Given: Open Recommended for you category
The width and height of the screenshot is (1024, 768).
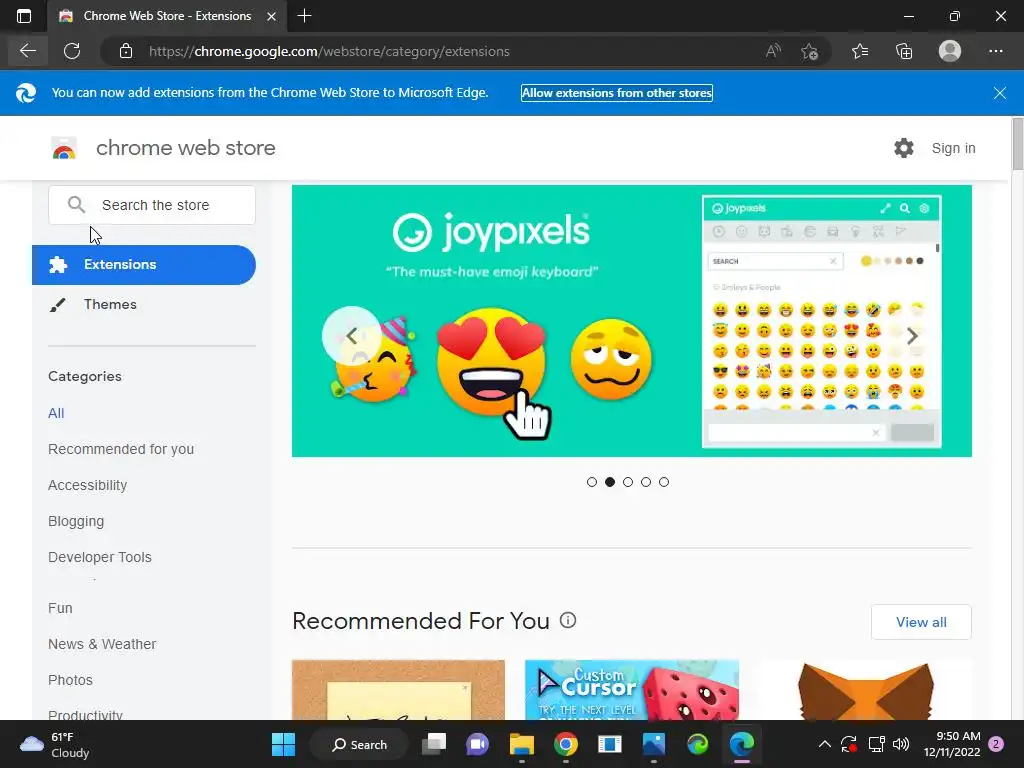Looking at the screenshot, I should 121,449.
